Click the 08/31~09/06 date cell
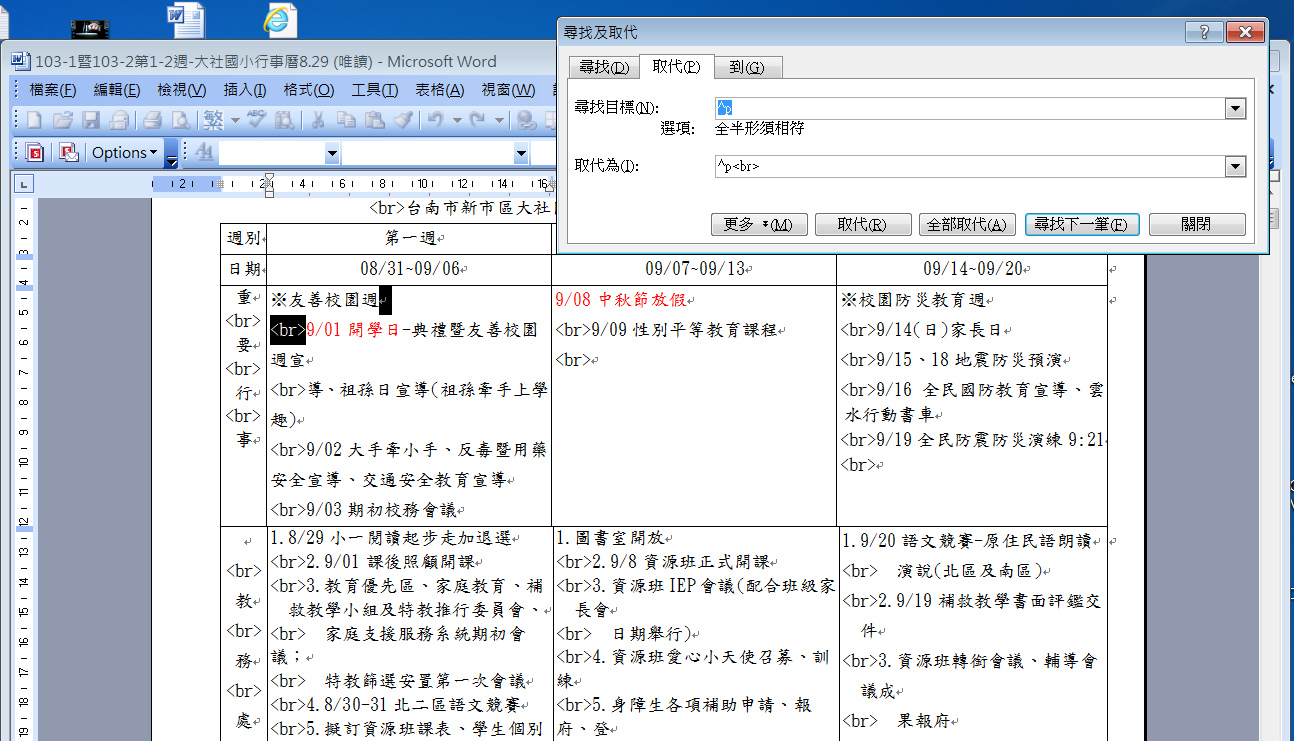This screenshot has height=741, width=1294. (x=410, y=269)
